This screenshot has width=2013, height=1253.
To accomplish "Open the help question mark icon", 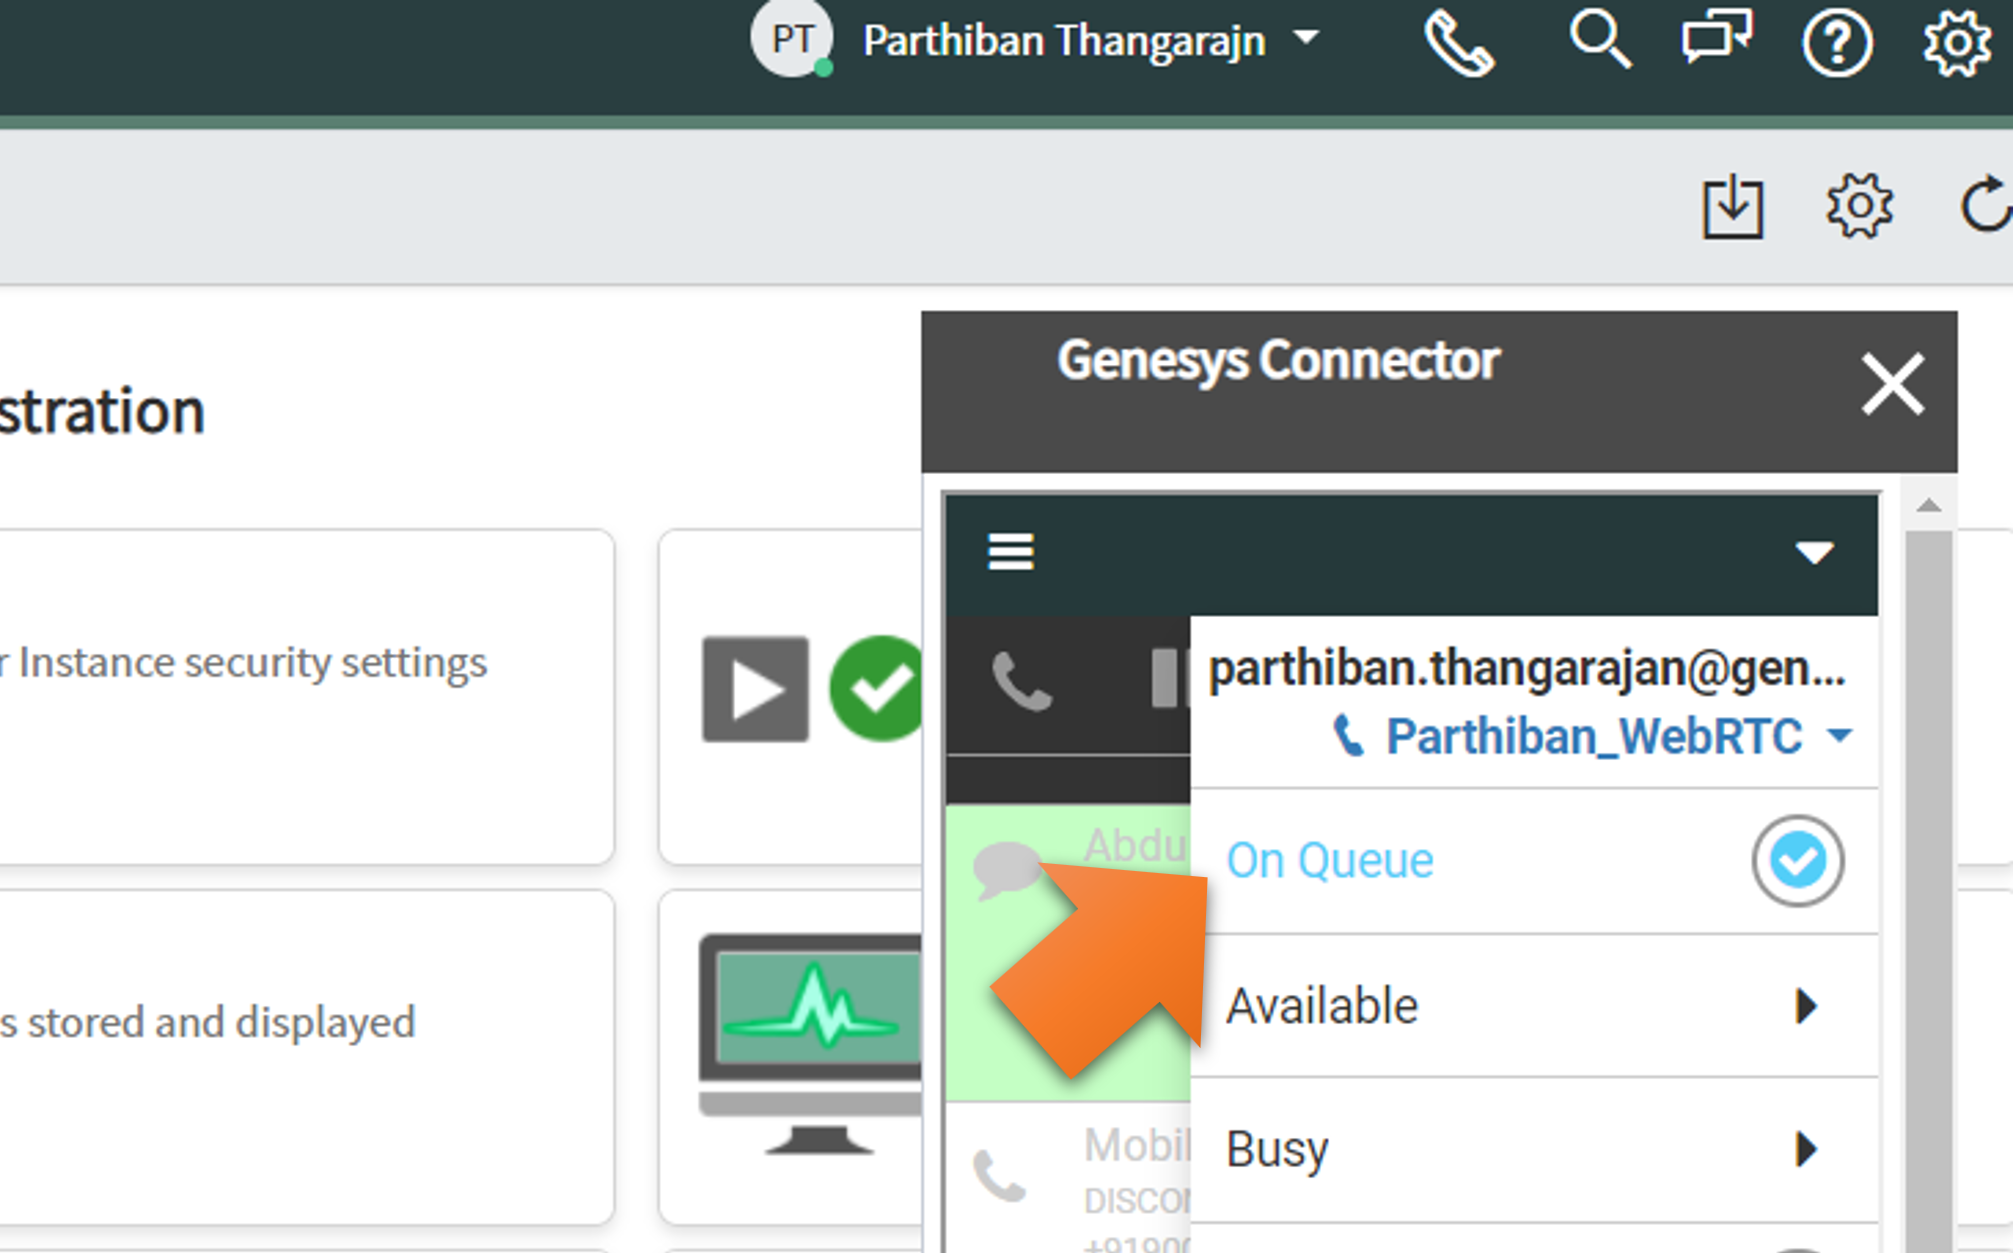I will coord(1837,42).
